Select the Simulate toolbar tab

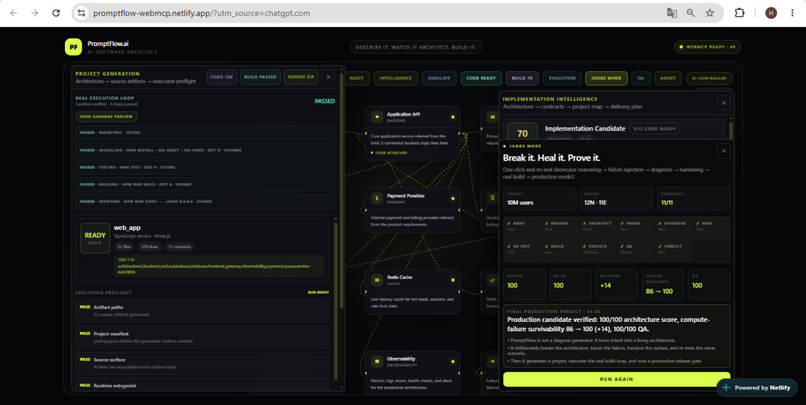tap(439, 78)
